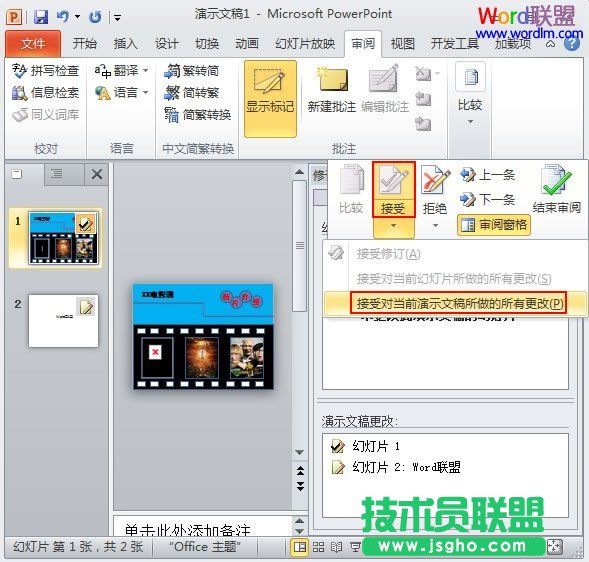
Task: Select slide 1 thumbnail
Action: tap(63, 238)
